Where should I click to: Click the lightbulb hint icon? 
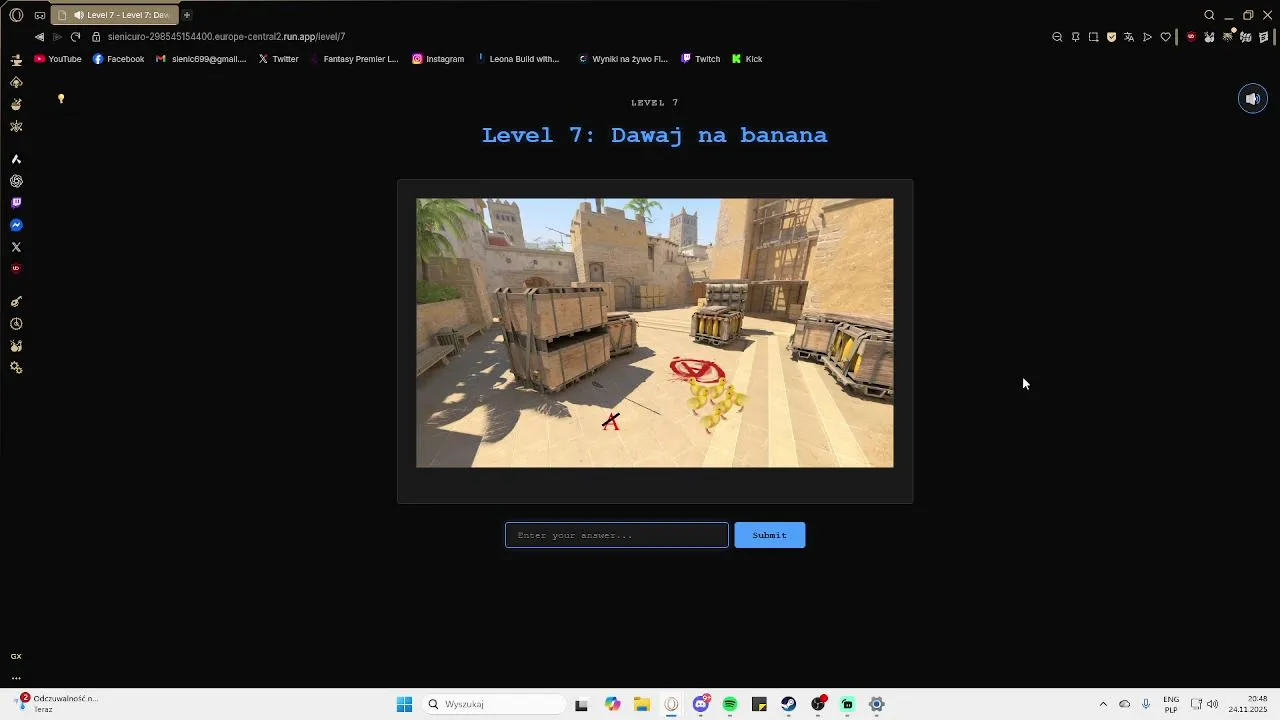pyautogui.click(x=61, y=99)
